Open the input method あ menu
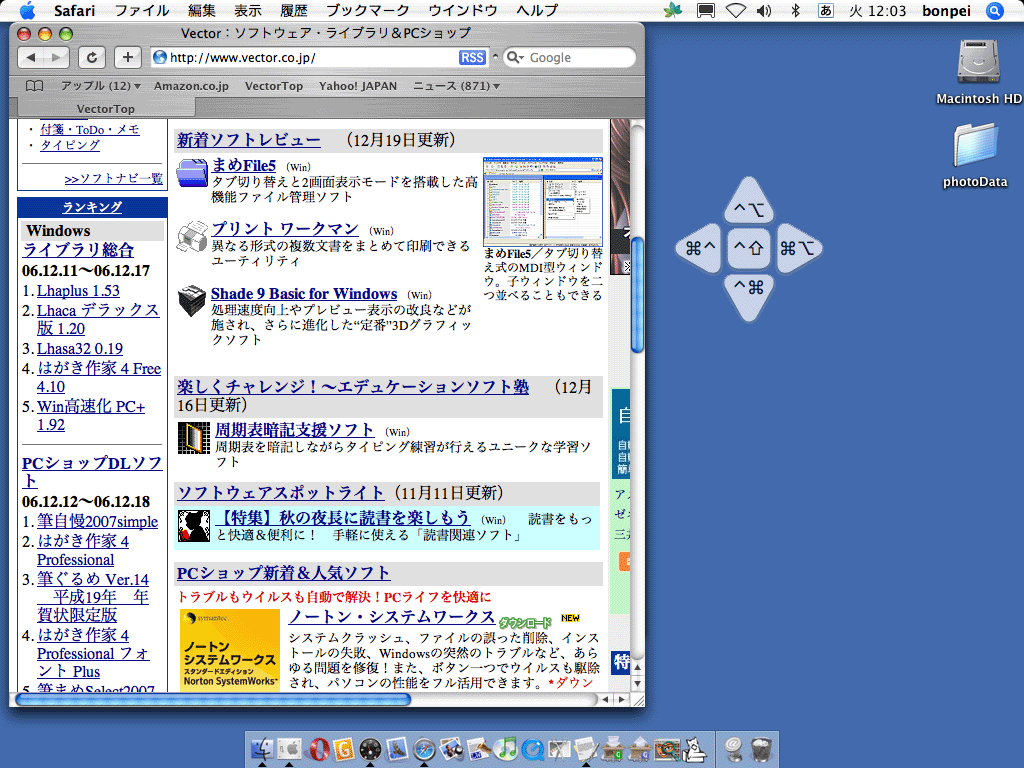1024x768 pixels. (825, 10)
